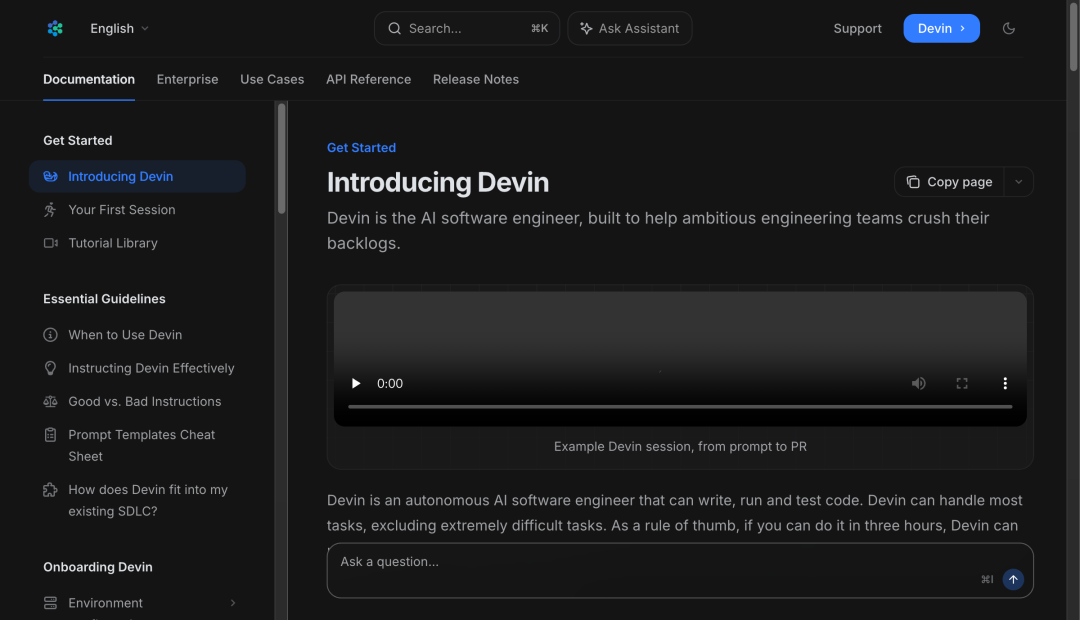Screen dimensions: 1080x620
Task: Click the Search field
Action: click(467, 28)
